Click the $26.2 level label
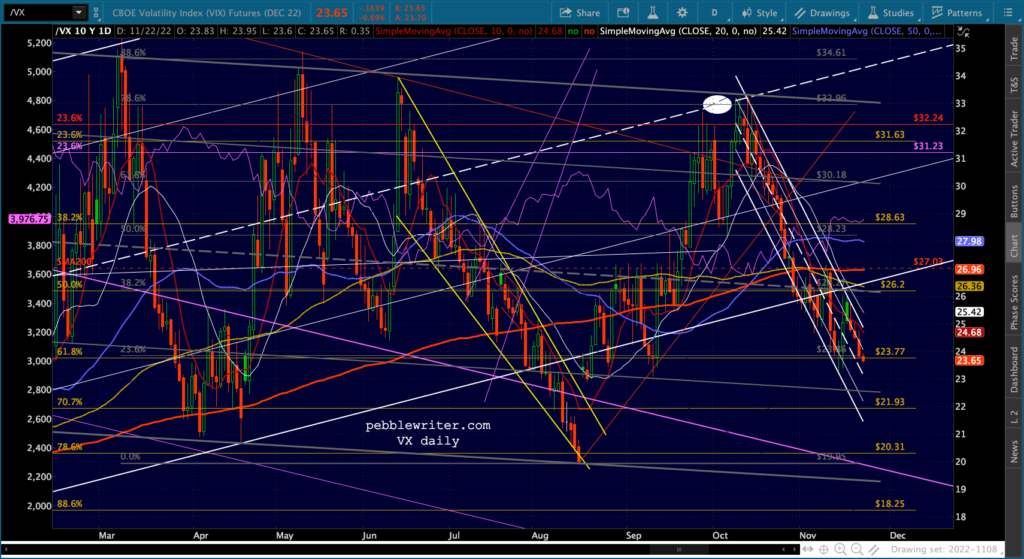The image size is (1024, 559). pos(892,285)
